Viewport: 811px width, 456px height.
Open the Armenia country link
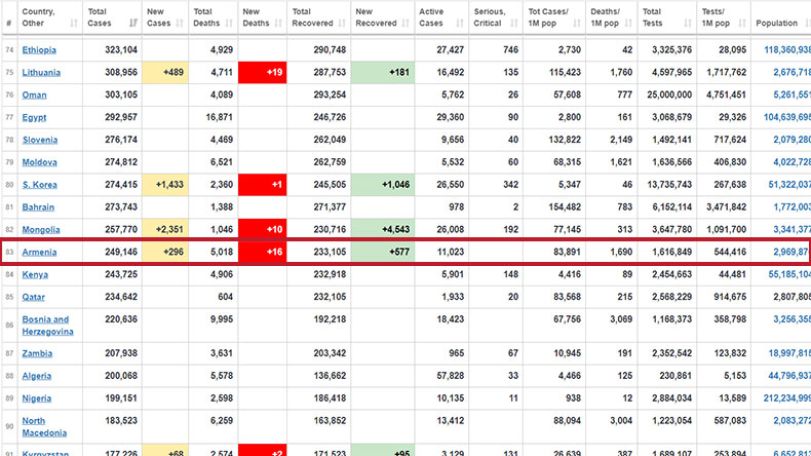[x=39, y=252]
